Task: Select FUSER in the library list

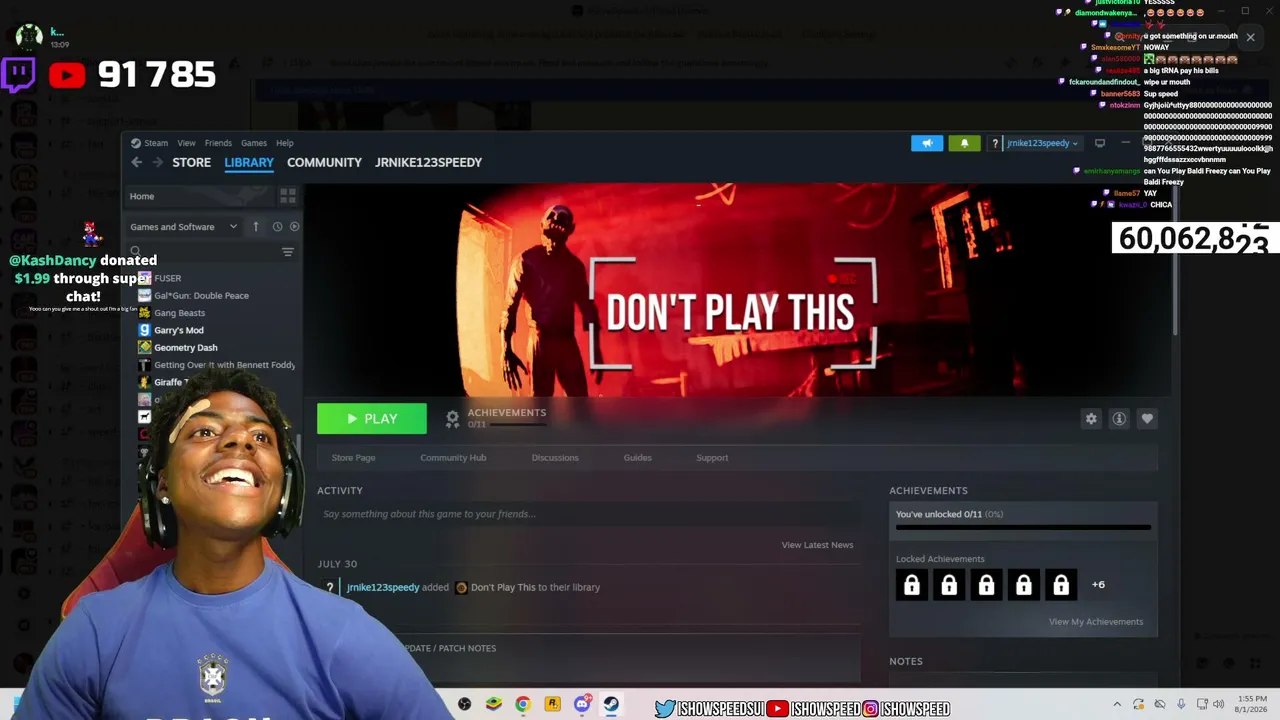Action: 168,278
